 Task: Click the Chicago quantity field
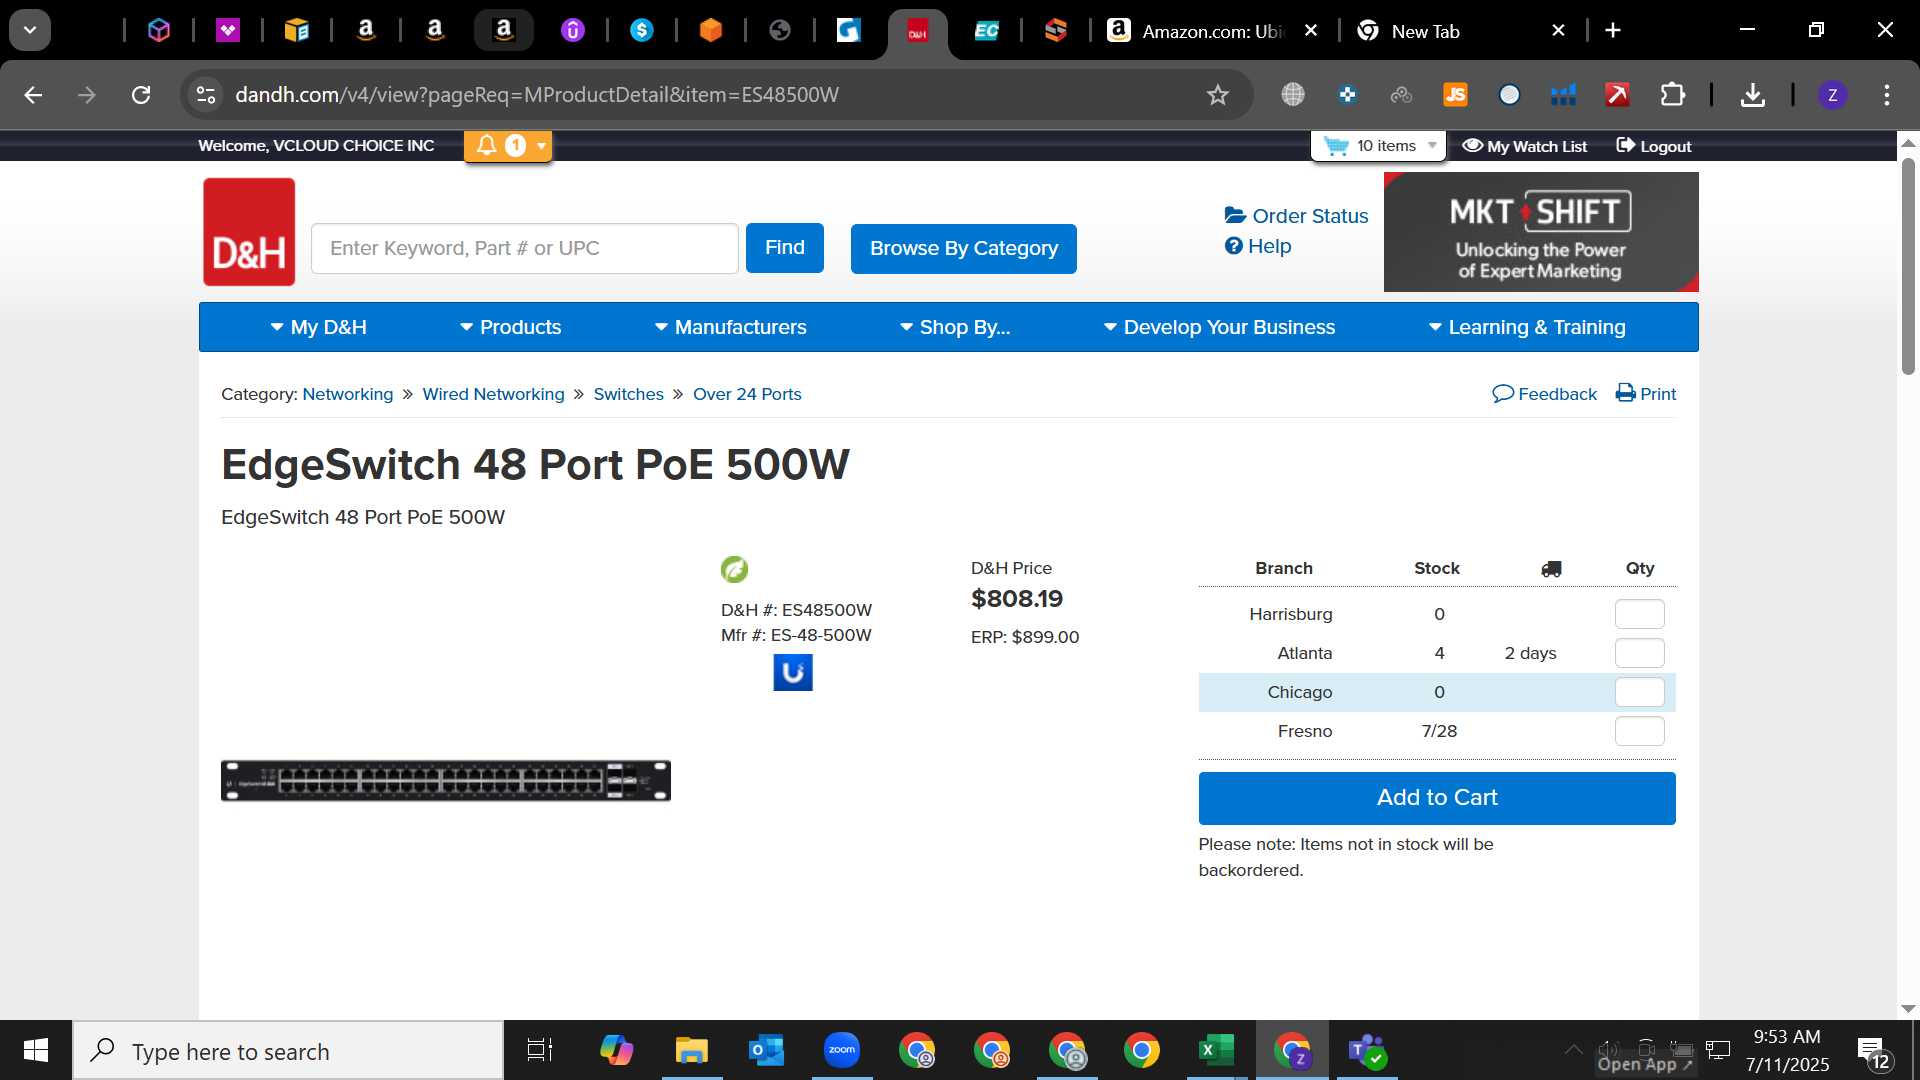[1640, 692]
